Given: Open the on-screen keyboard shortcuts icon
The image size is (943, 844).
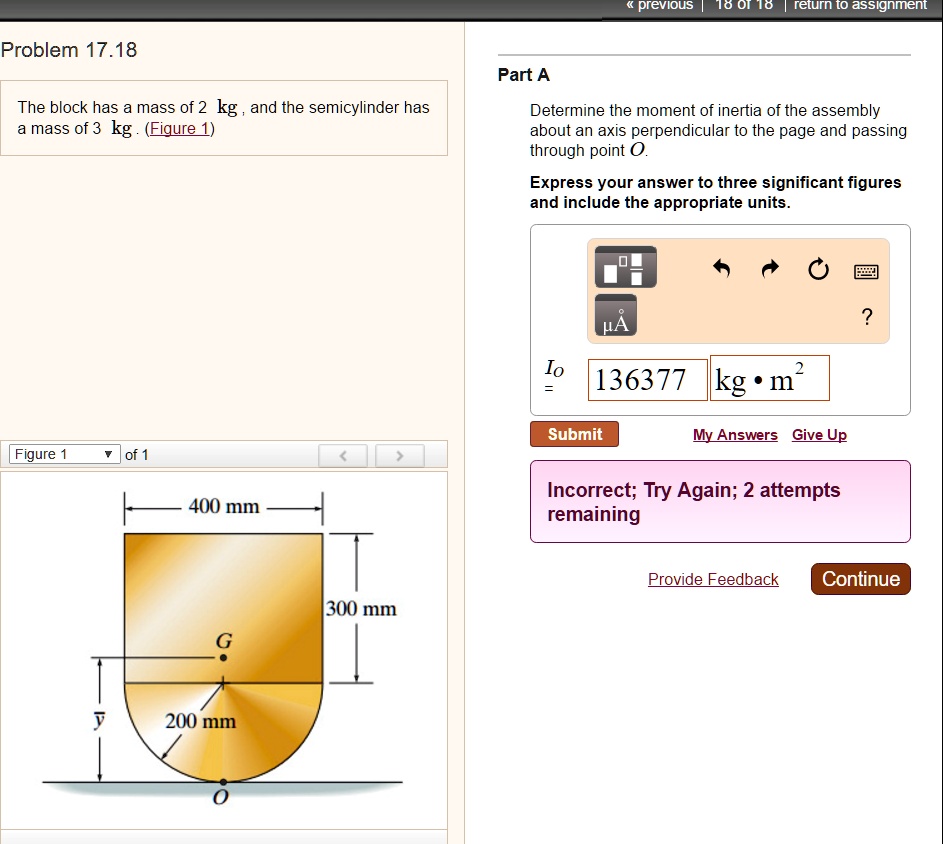Looking at the screenshot, I should [866, 270].
